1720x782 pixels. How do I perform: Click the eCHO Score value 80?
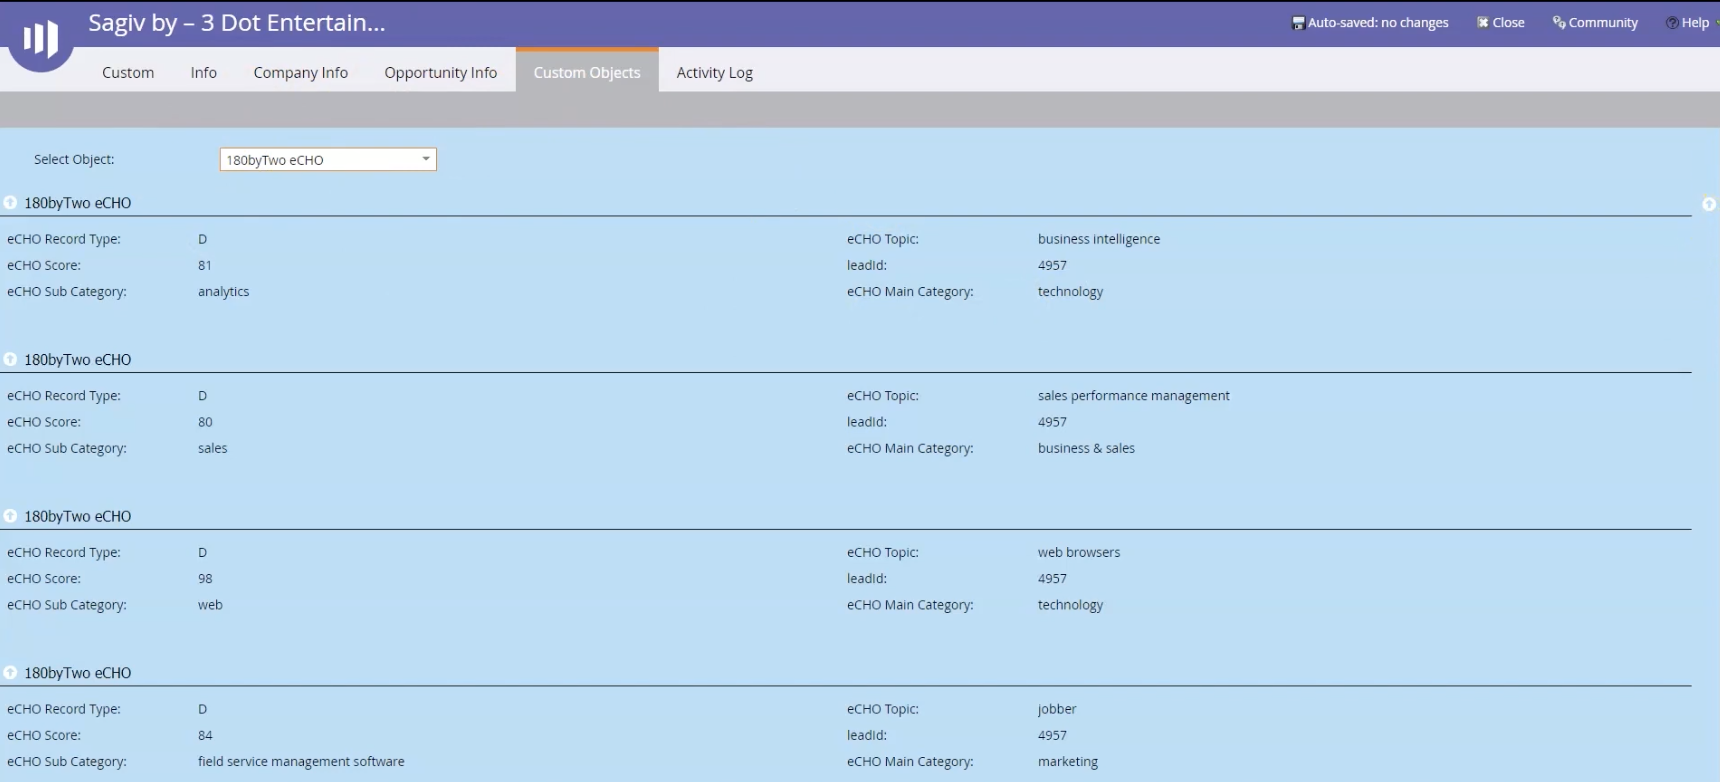205,422
